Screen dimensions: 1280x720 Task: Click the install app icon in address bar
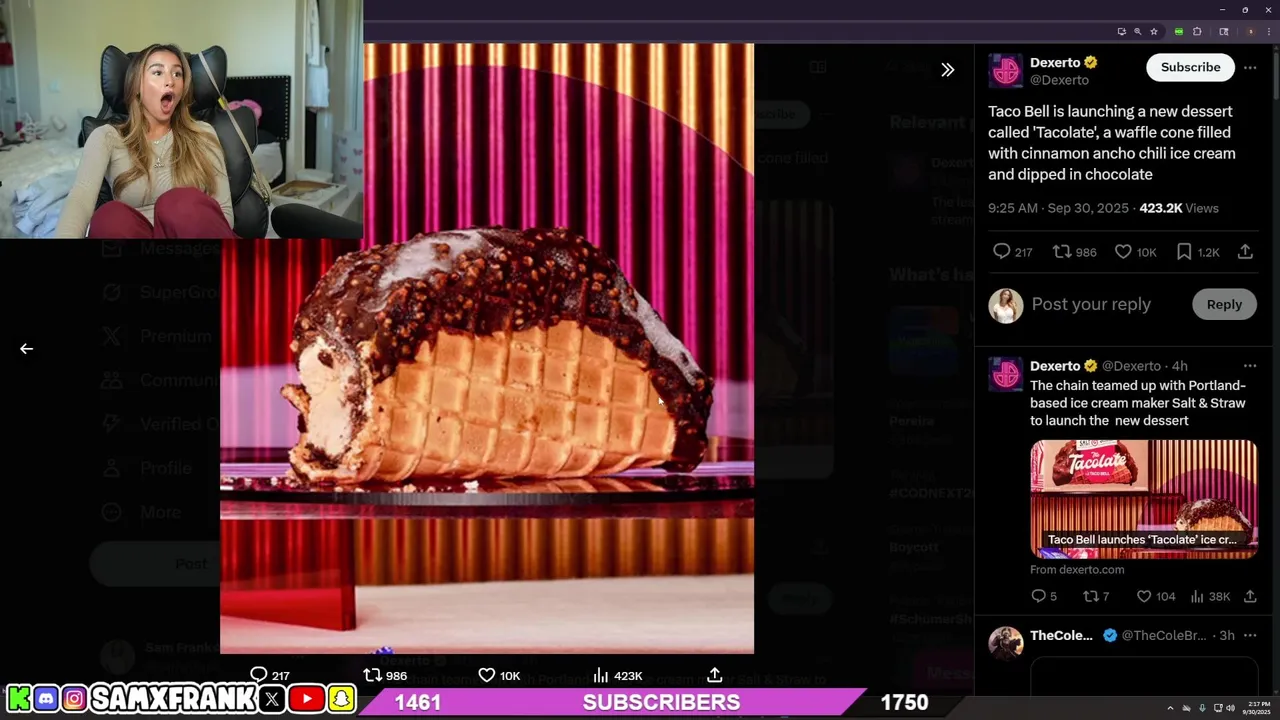pyautogui.click(x=1121, y=32)
